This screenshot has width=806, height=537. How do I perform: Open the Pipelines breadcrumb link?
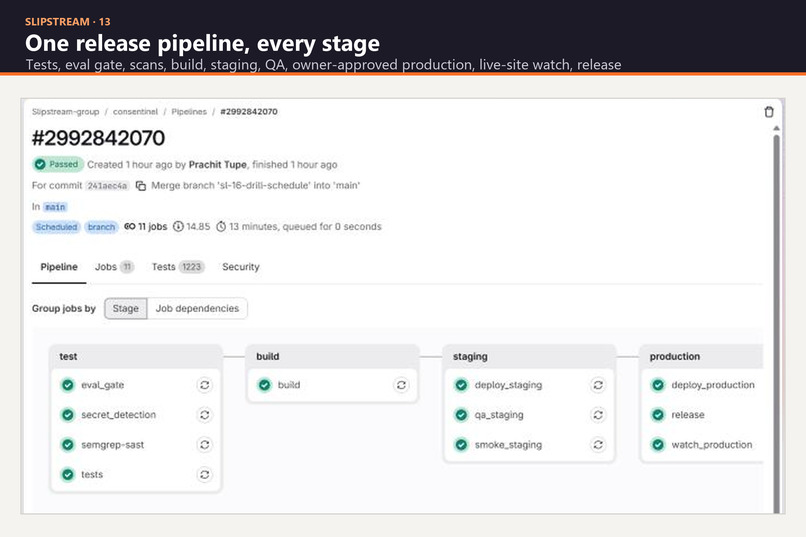(189, 112)
